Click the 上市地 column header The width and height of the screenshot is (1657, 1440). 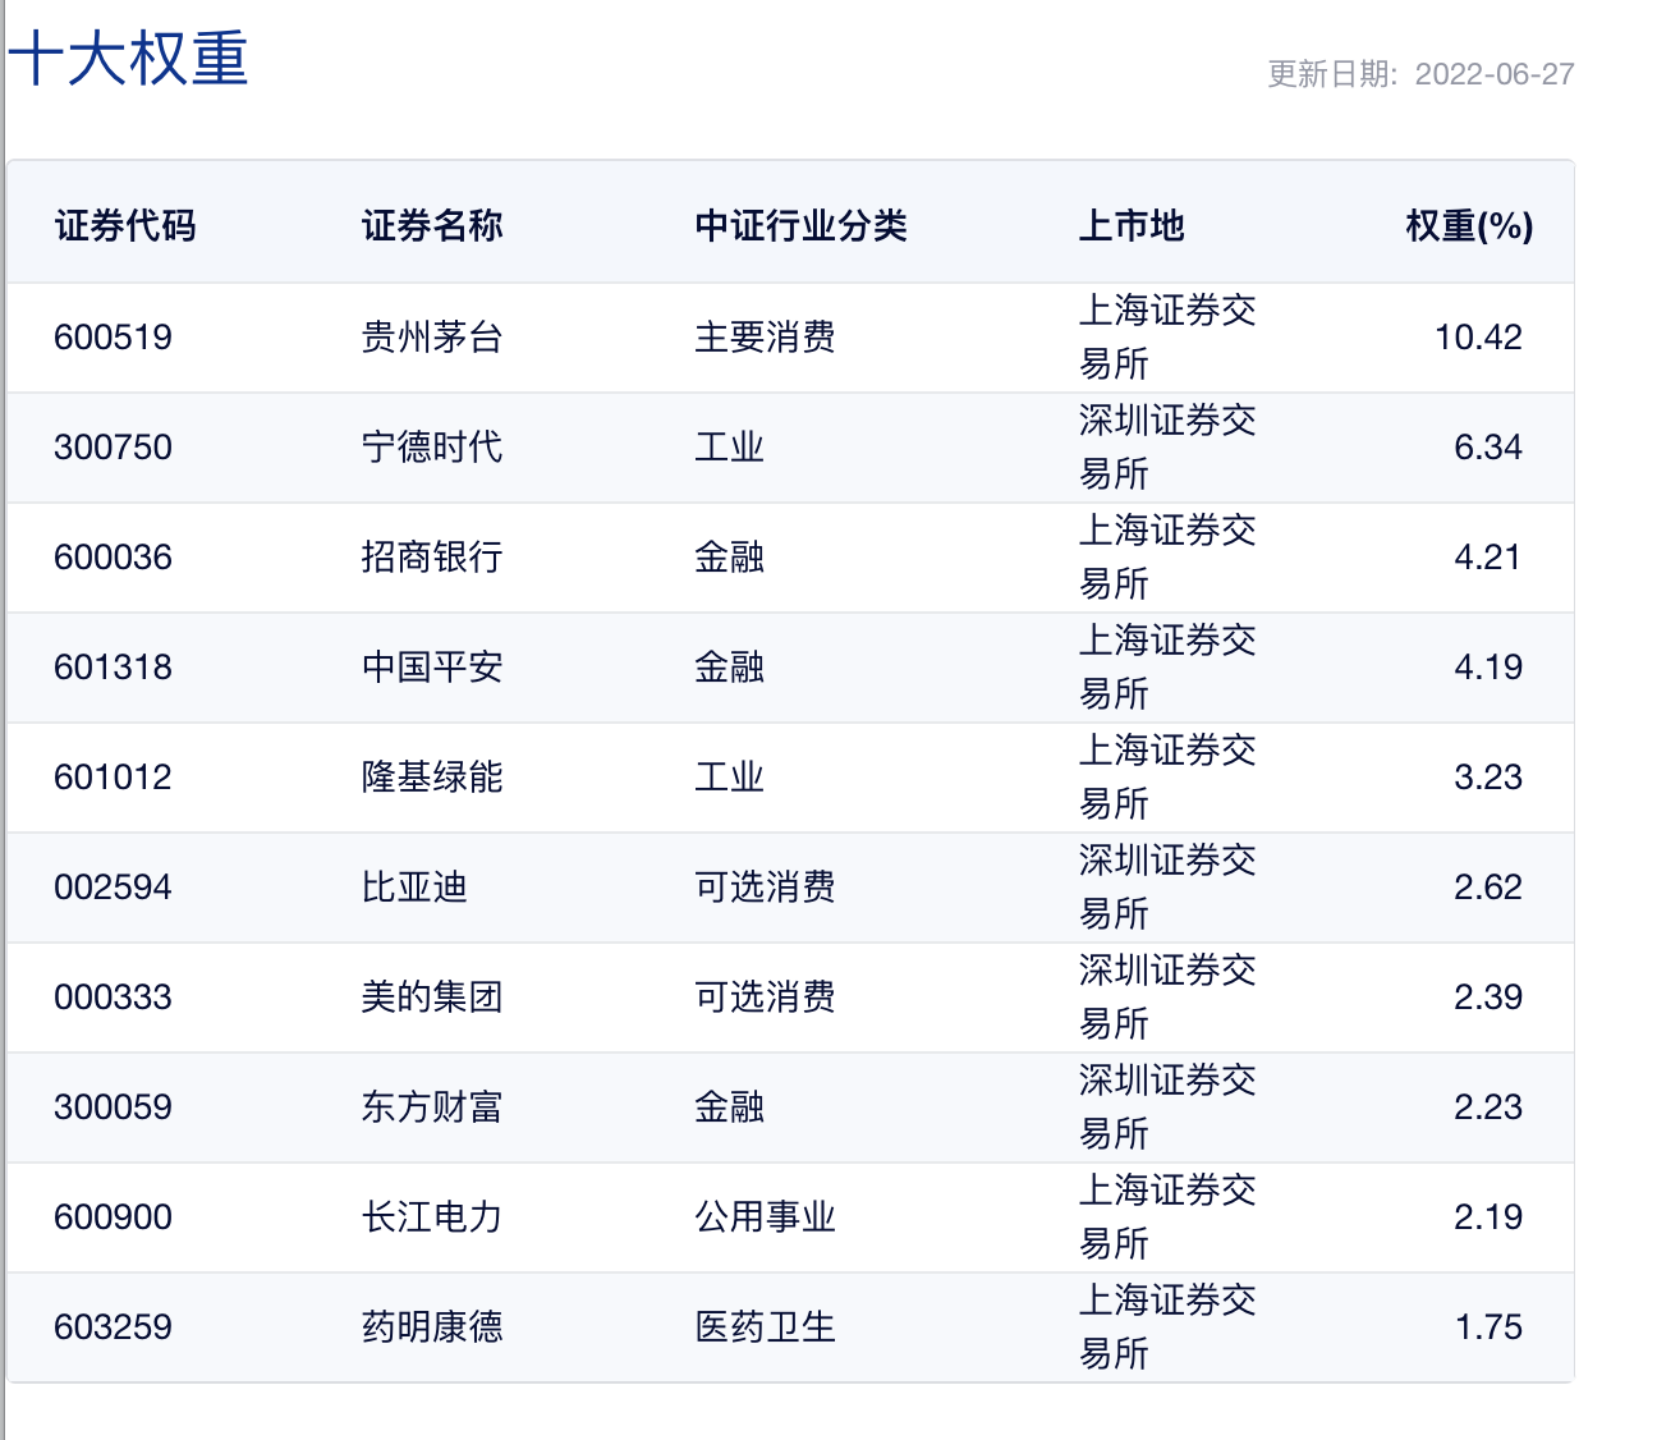pyautogui.click(x=1131, y=225)
